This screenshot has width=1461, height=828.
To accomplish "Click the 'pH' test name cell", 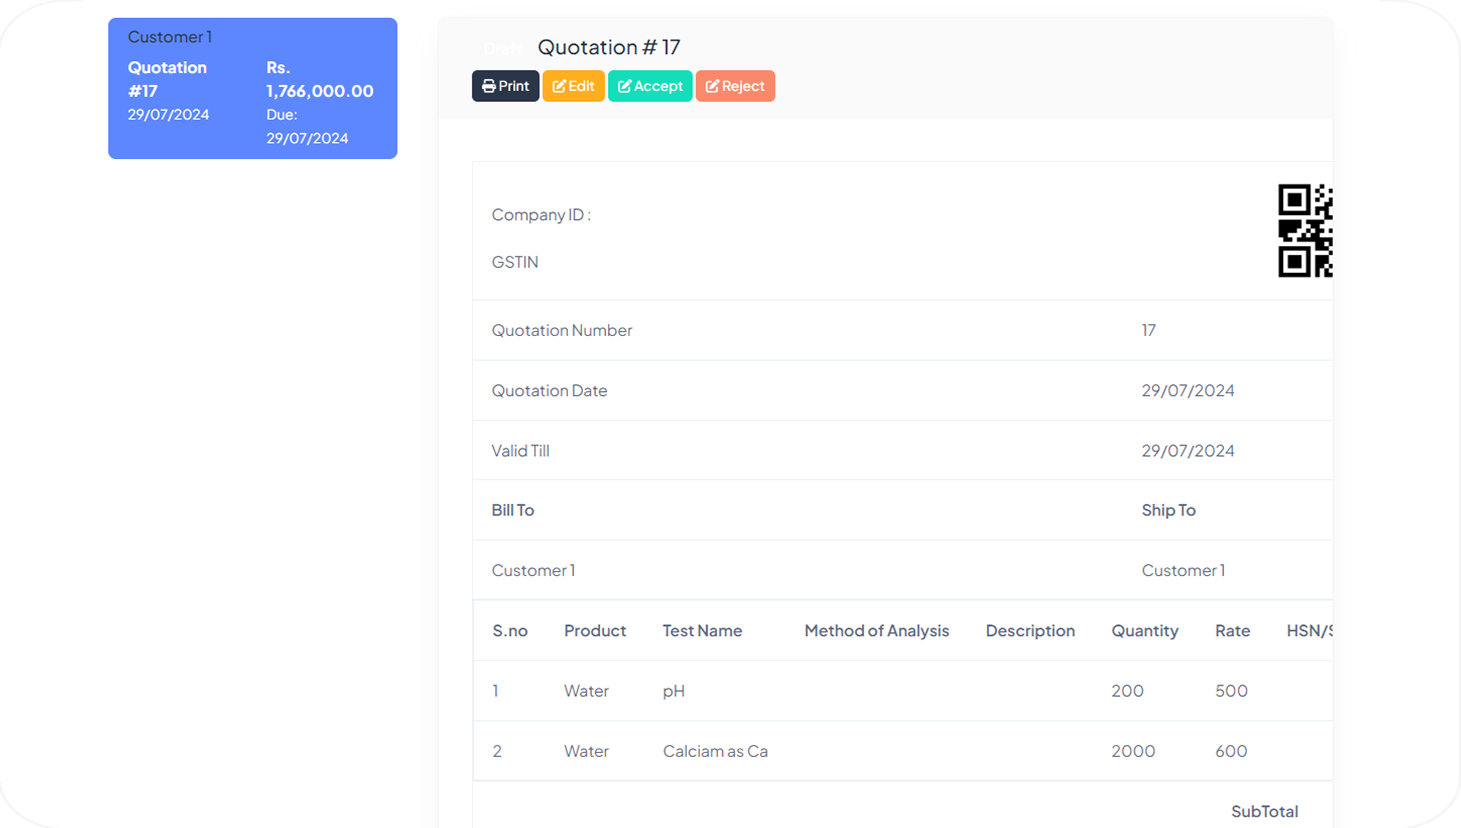I will pyautogui.click(x=674, y=691).
